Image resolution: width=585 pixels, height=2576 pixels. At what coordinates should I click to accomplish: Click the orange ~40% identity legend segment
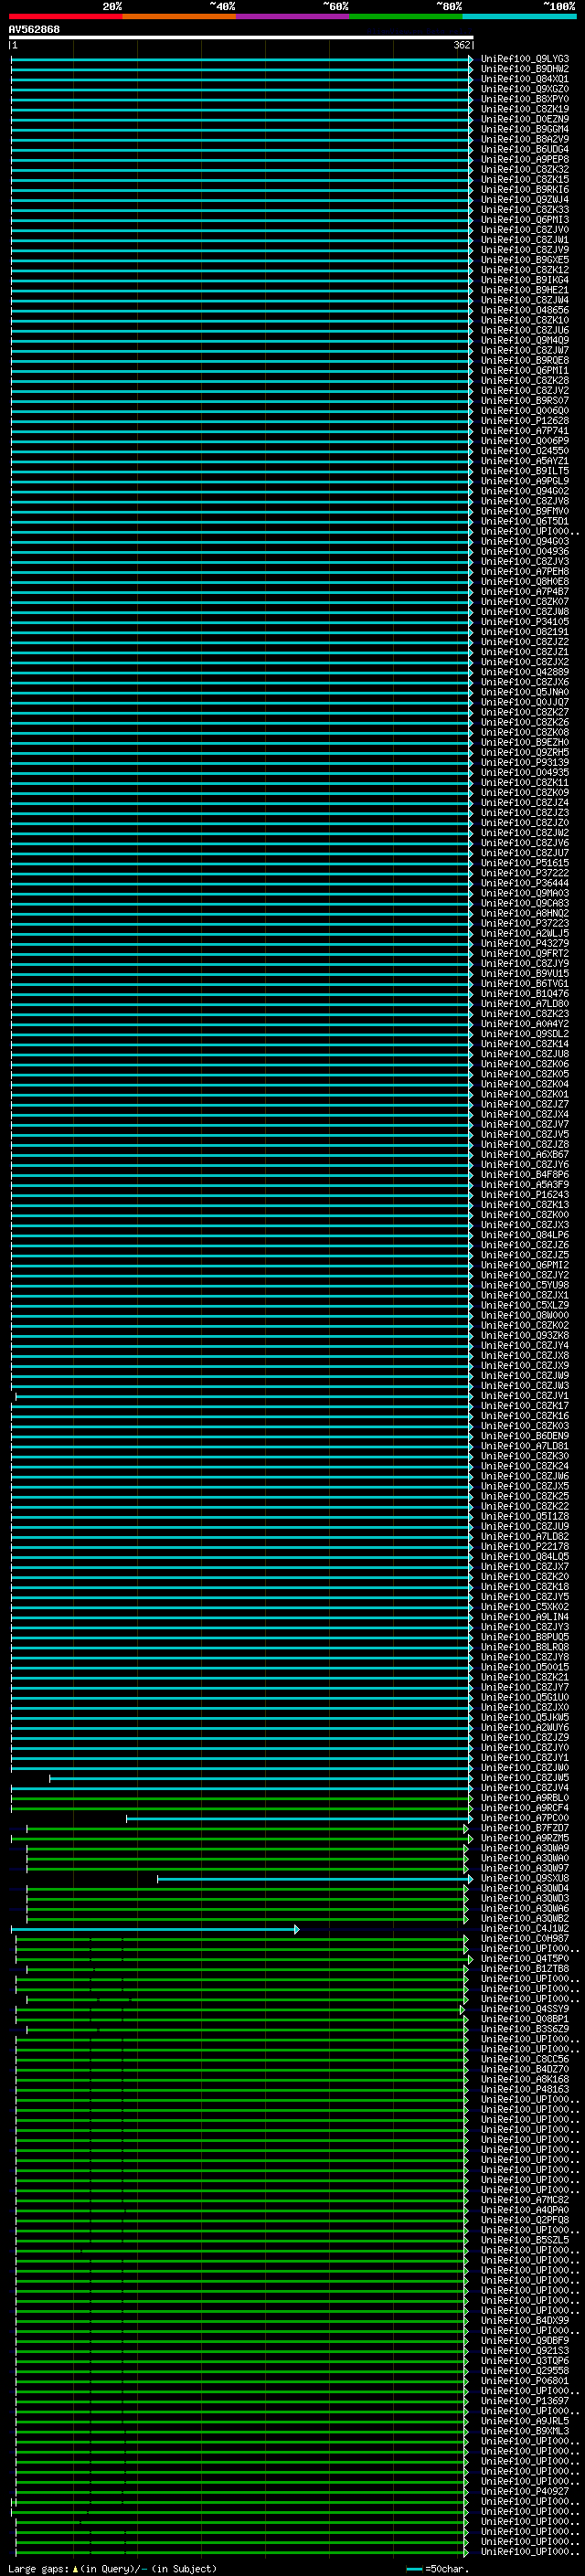point(179,16)
